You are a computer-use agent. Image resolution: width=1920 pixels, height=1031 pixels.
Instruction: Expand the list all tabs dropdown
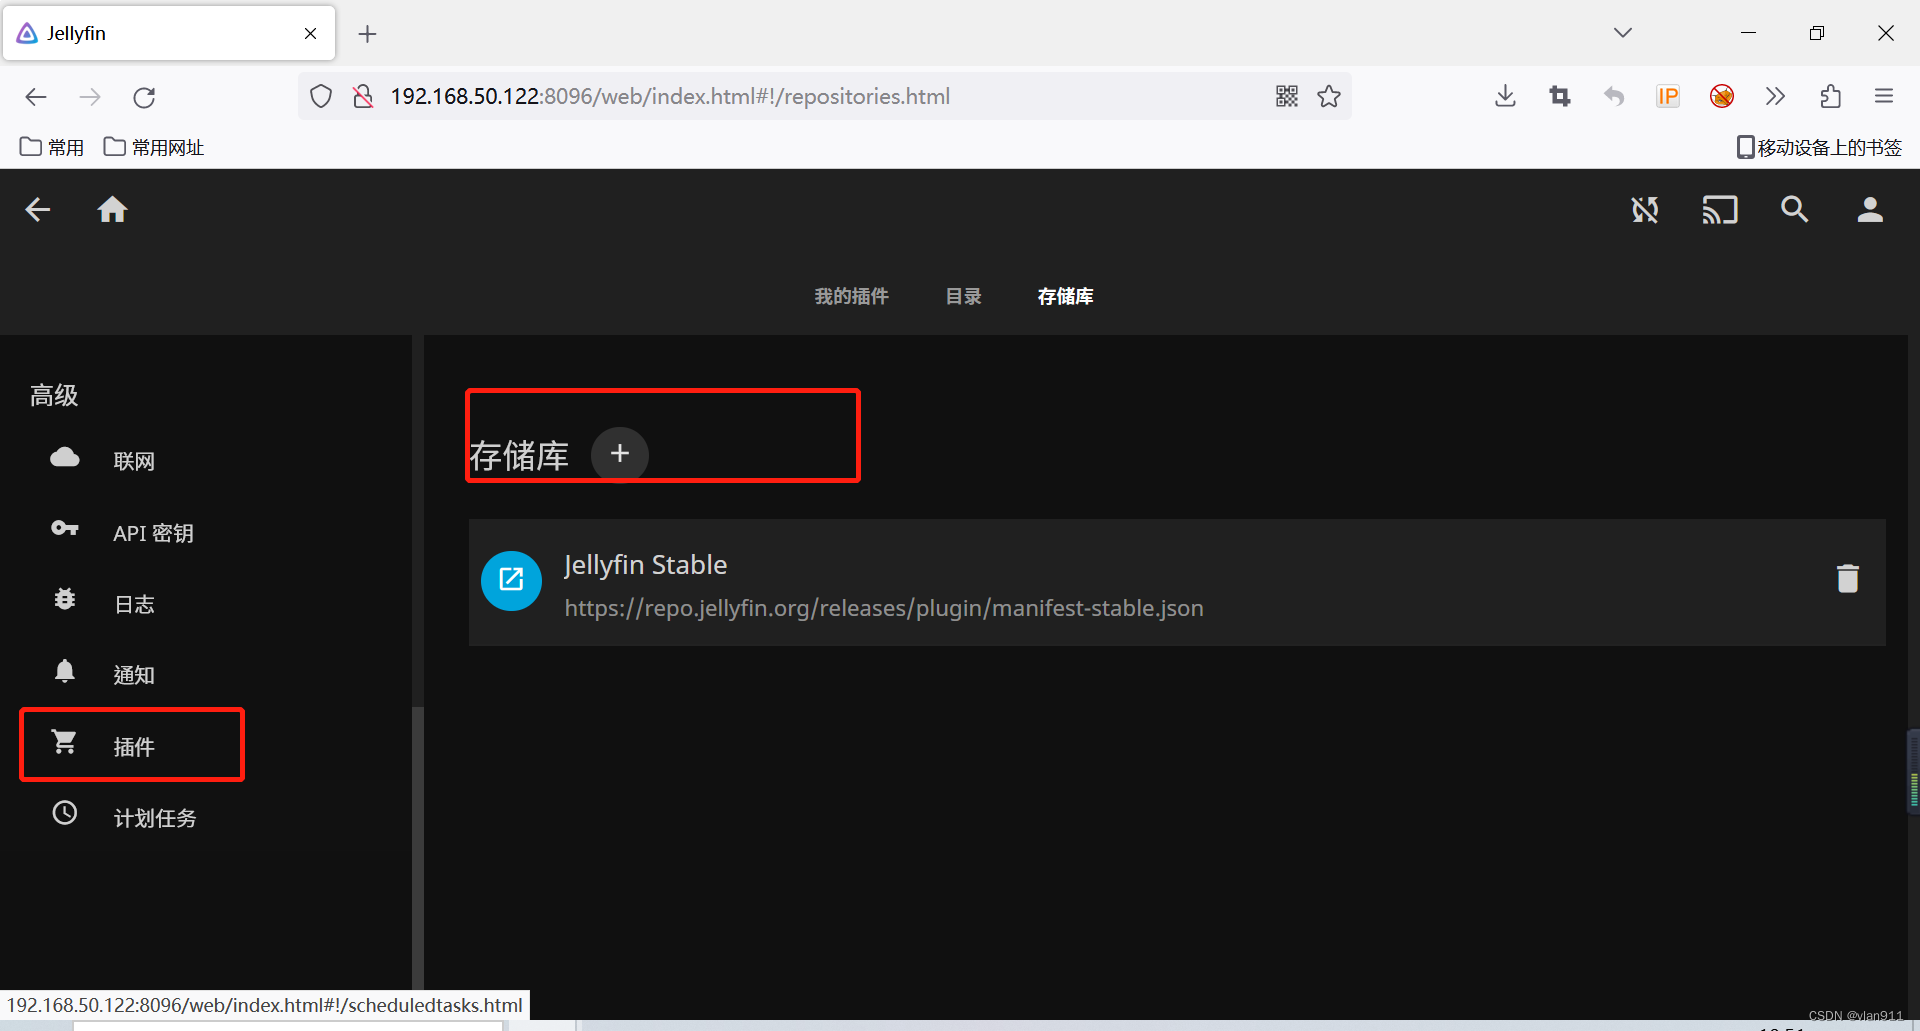(1623, 33)
